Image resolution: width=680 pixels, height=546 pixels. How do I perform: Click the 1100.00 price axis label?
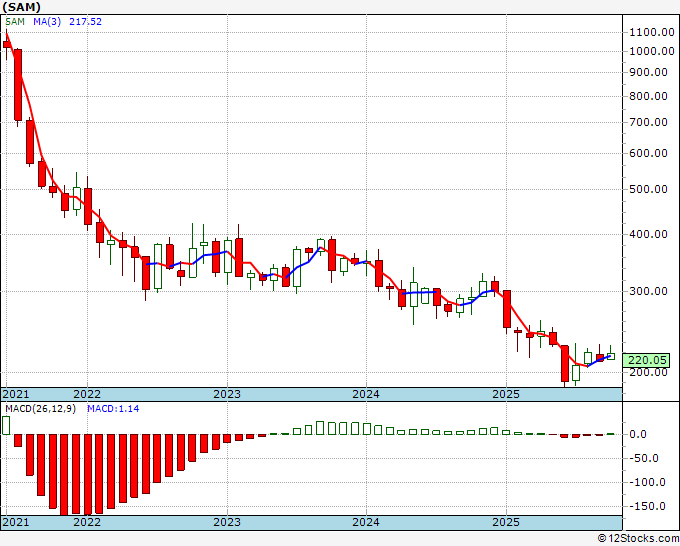tap(652, 32)
